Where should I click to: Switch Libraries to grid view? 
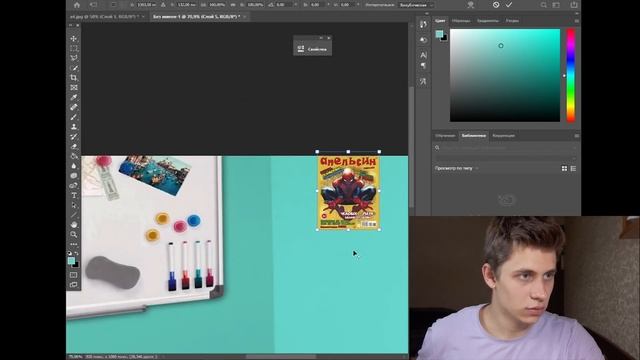tap(564, 168)
